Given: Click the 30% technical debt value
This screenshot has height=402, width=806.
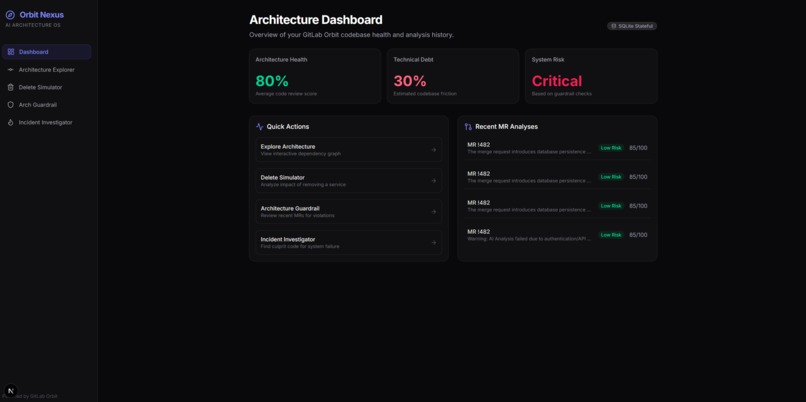Looking at the screenshot, I should point(410,81).
